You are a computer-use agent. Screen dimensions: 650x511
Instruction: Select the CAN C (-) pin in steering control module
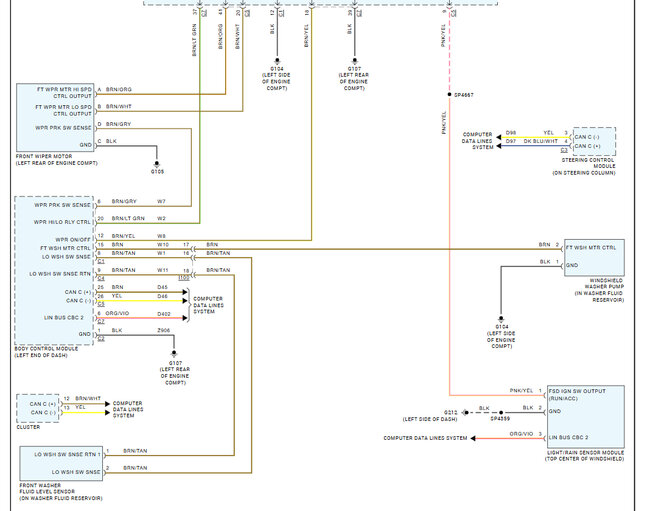pyautogui.click(x=587, y=137)
